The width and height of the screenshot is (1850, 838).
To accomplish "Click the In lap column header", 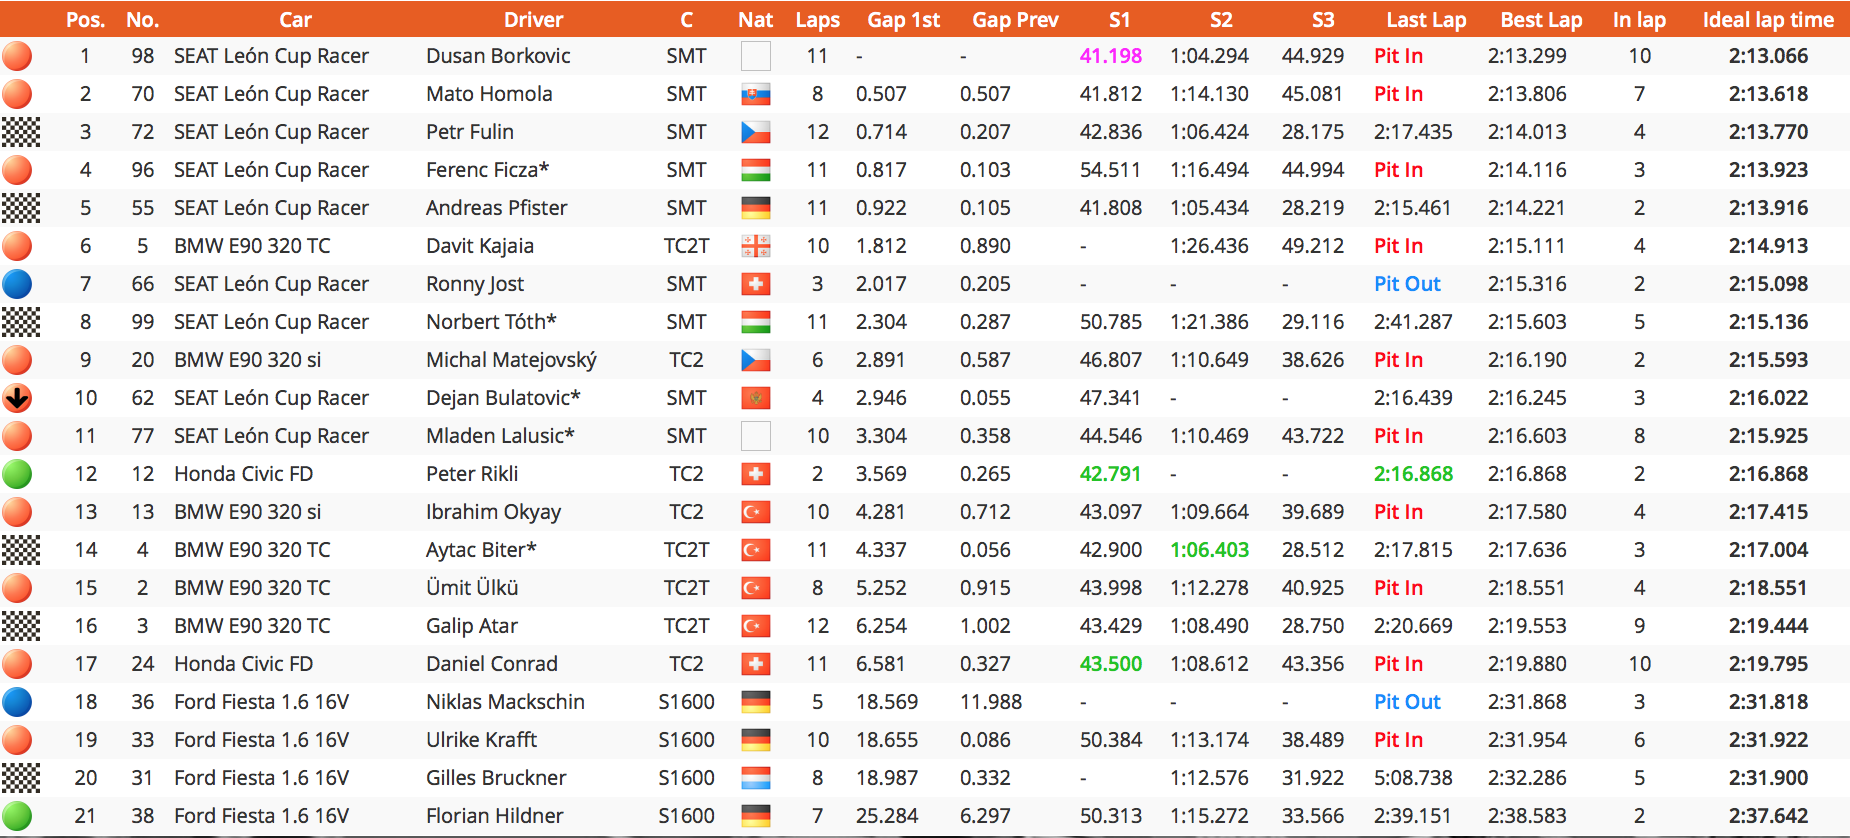I will [1639, 19].
